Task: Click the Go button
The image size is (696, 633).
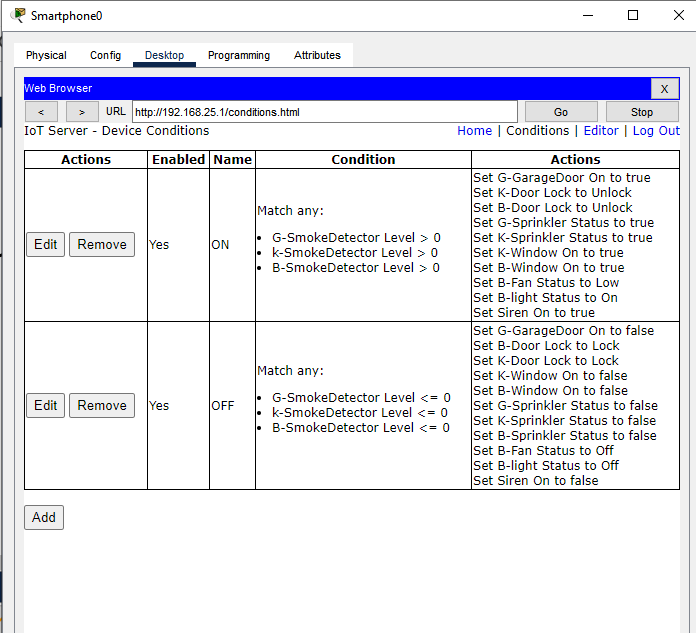Action: coord(561,112)
